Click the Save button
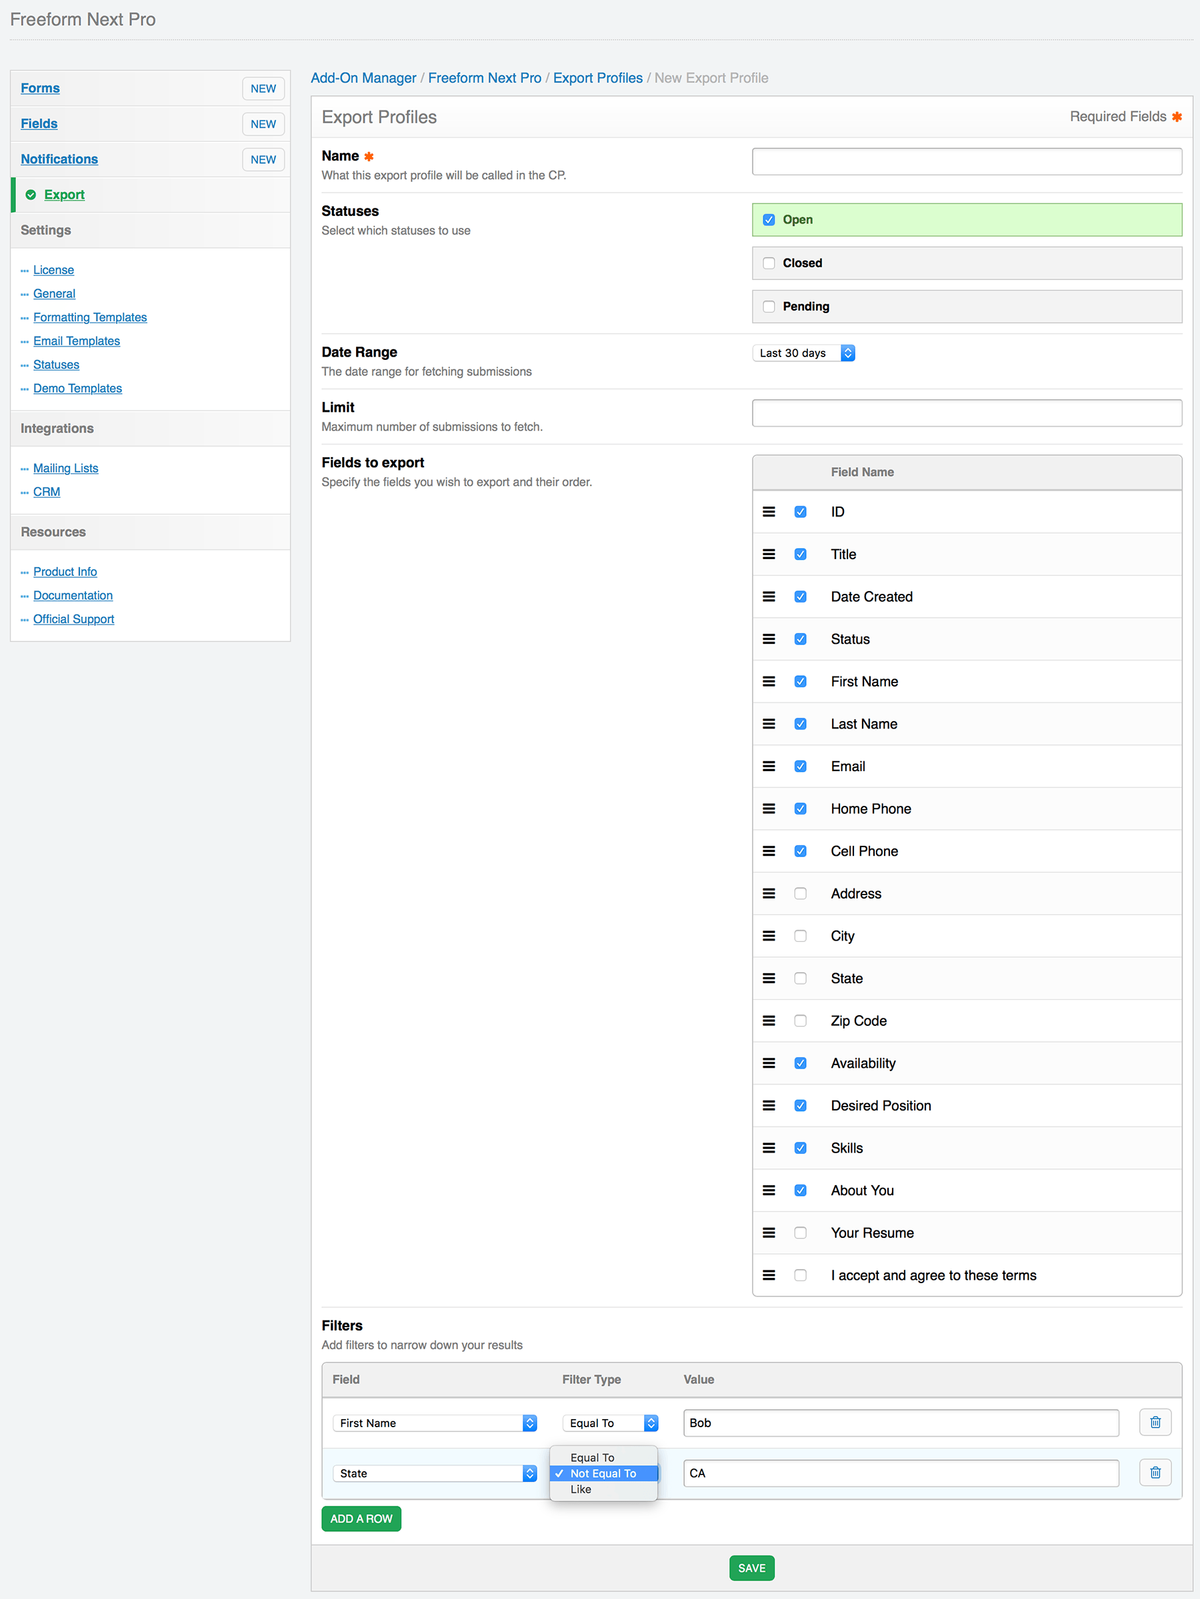Image resolution: width=1200 pixels, height=1599 pixels. point(752,1568)
